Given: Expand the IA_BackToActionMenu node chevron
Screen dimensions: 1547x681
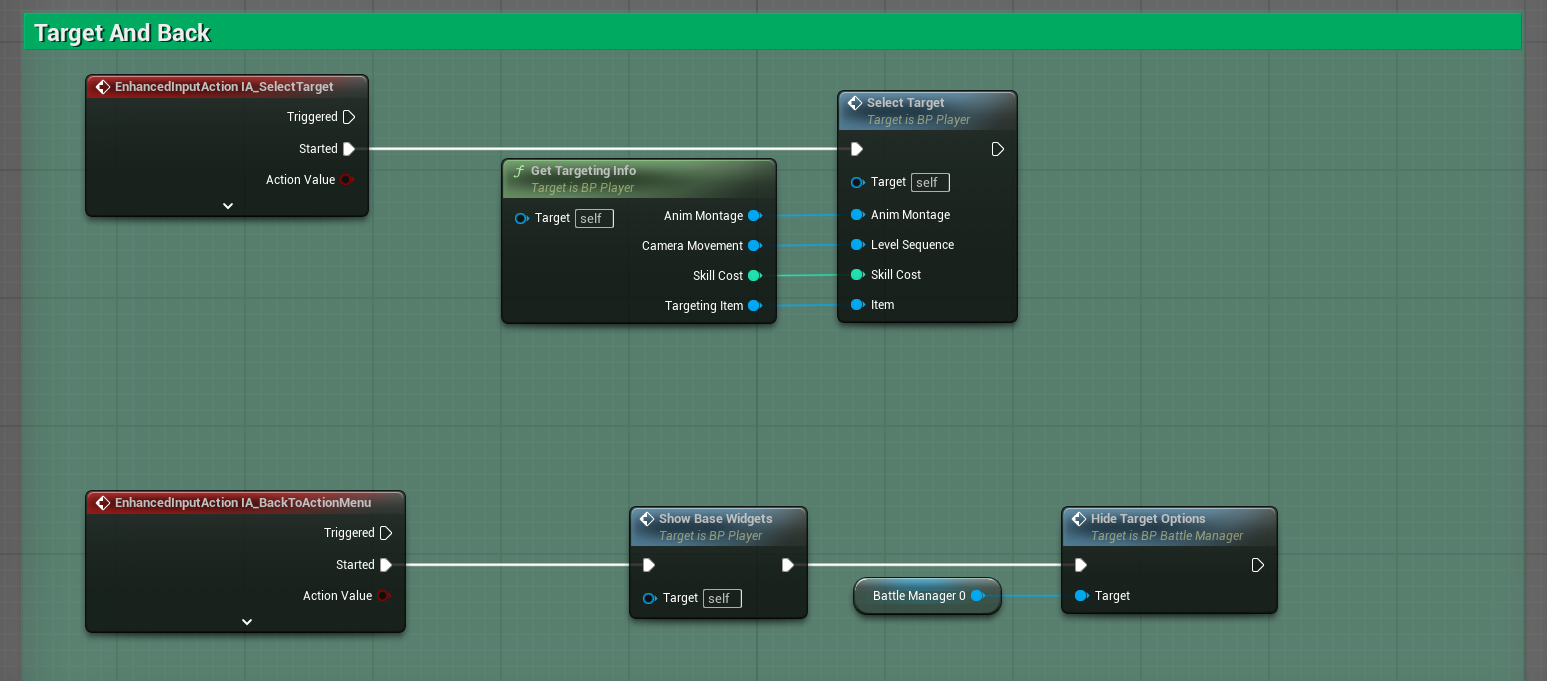Looking at the screenshot, I should pos(246,622).
